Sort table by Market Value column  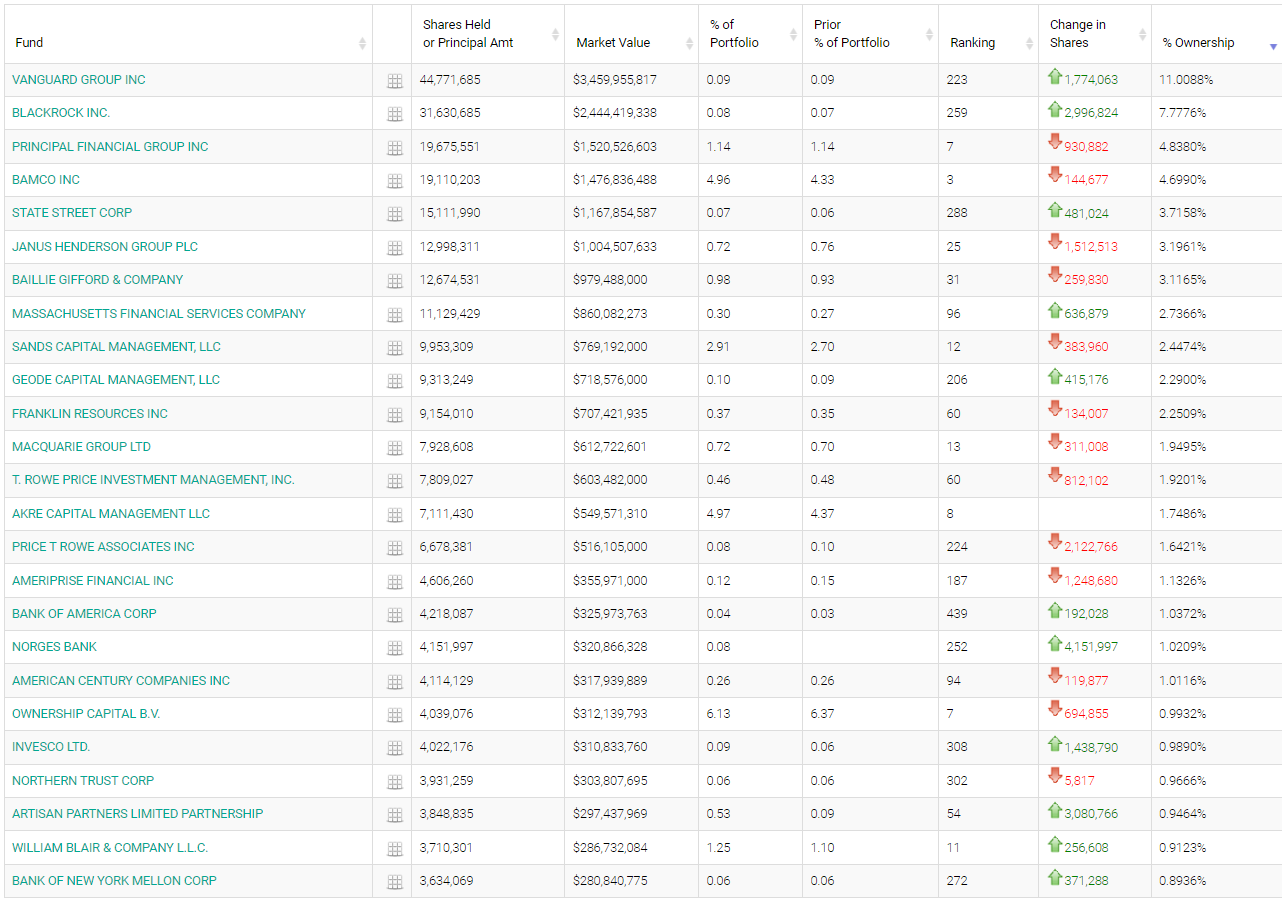(631, 34)
